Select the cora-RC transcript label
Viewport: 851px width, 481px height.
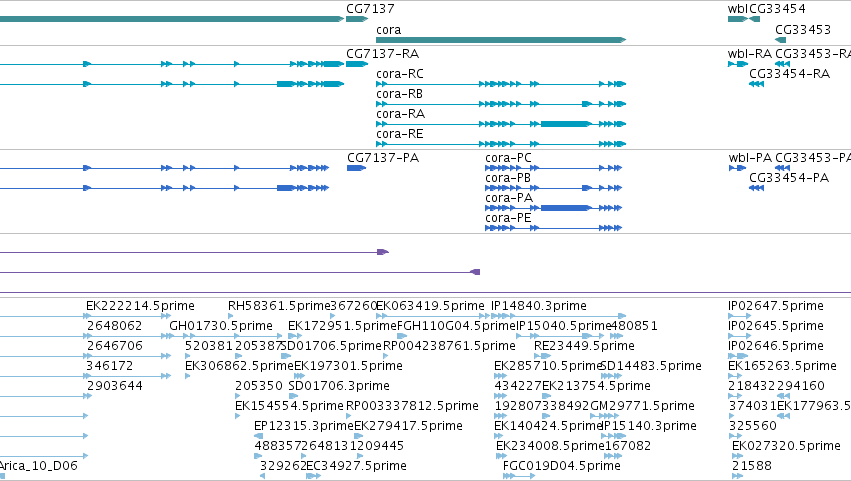point(400,74)
